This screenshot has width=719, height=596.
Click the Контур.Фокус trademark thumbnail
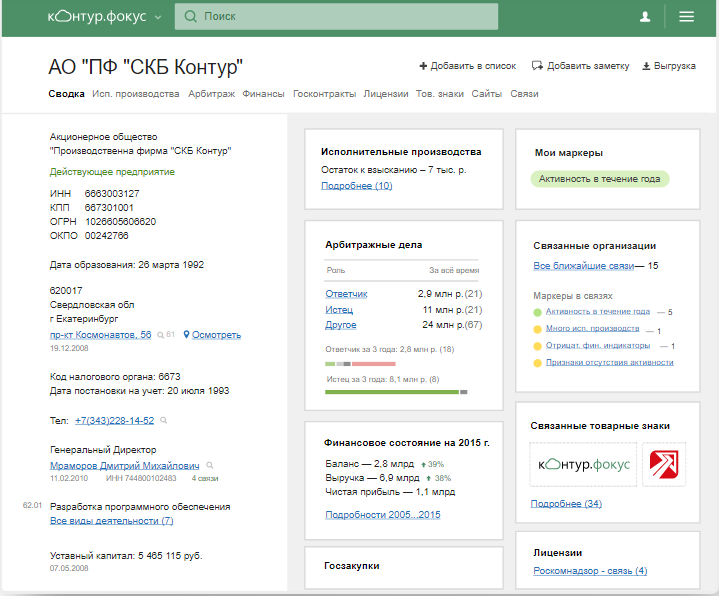click(x=583, y=464)
